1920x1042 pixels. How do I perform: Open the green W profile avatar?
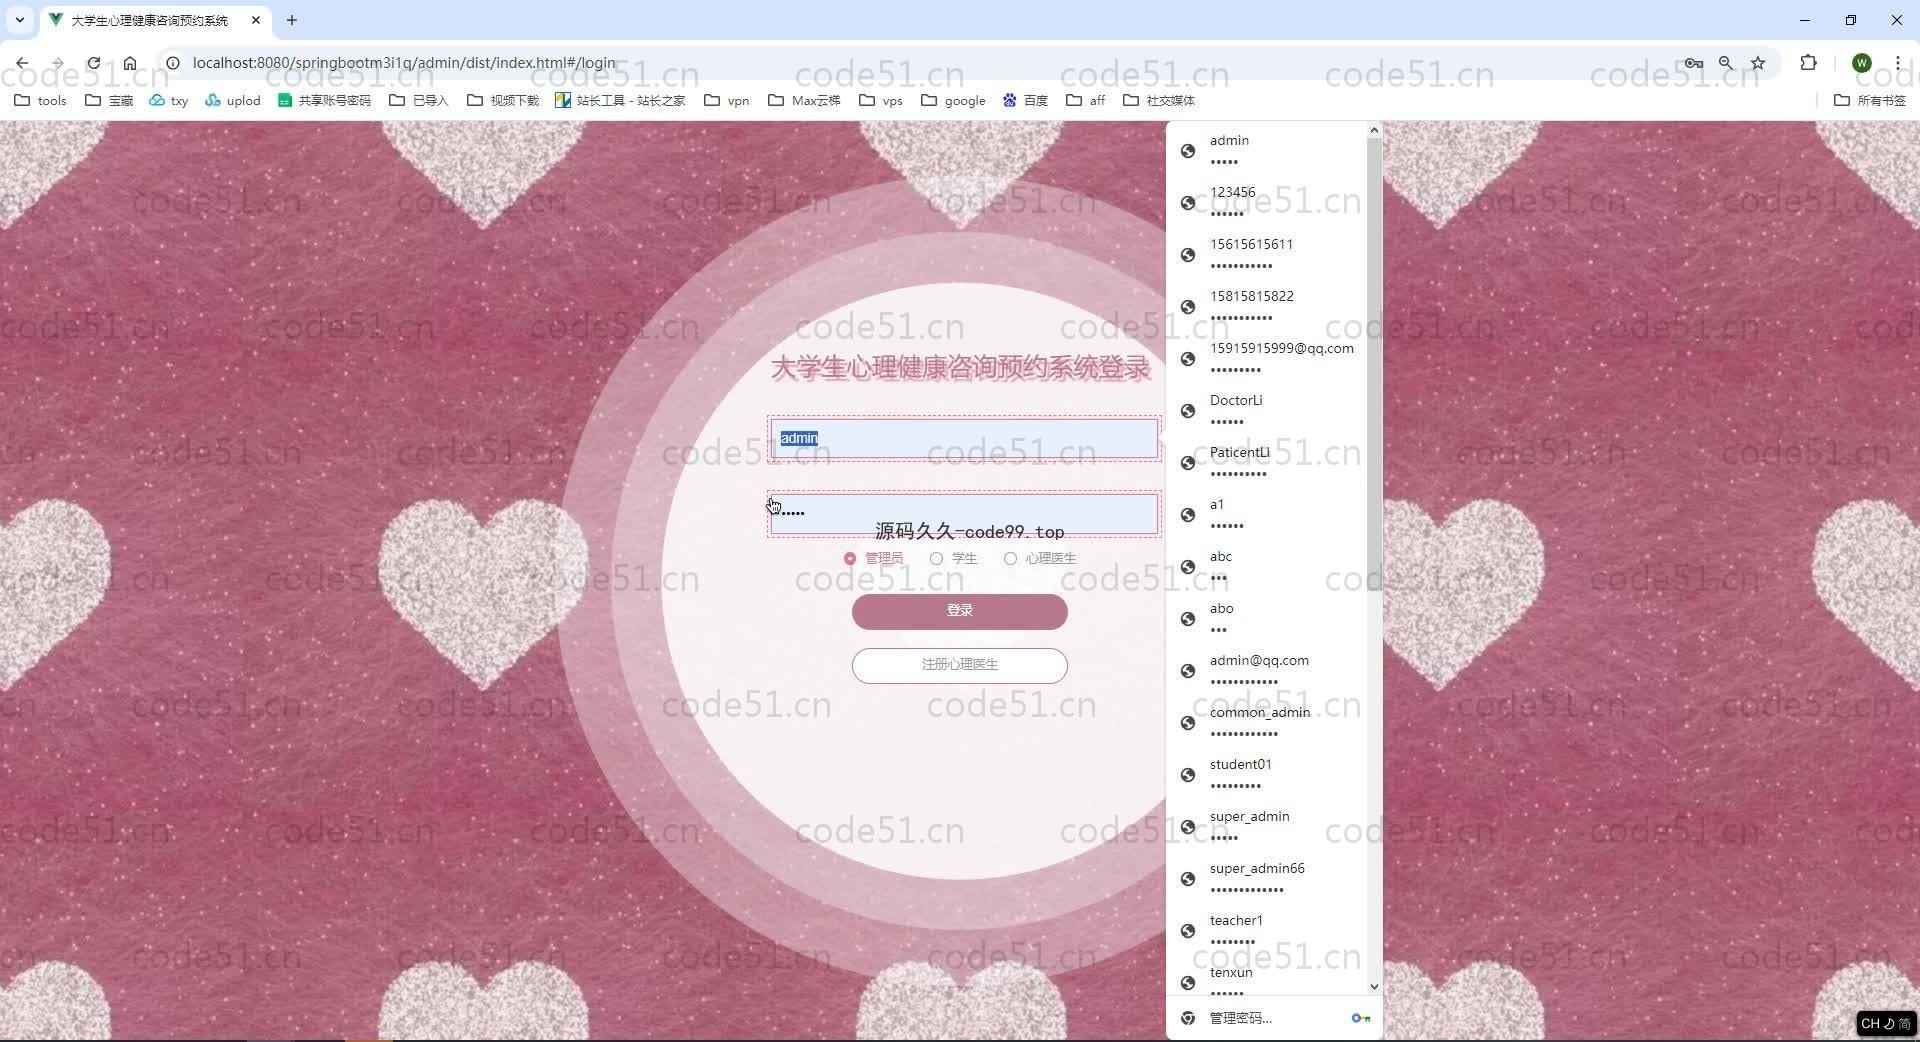1862,63
